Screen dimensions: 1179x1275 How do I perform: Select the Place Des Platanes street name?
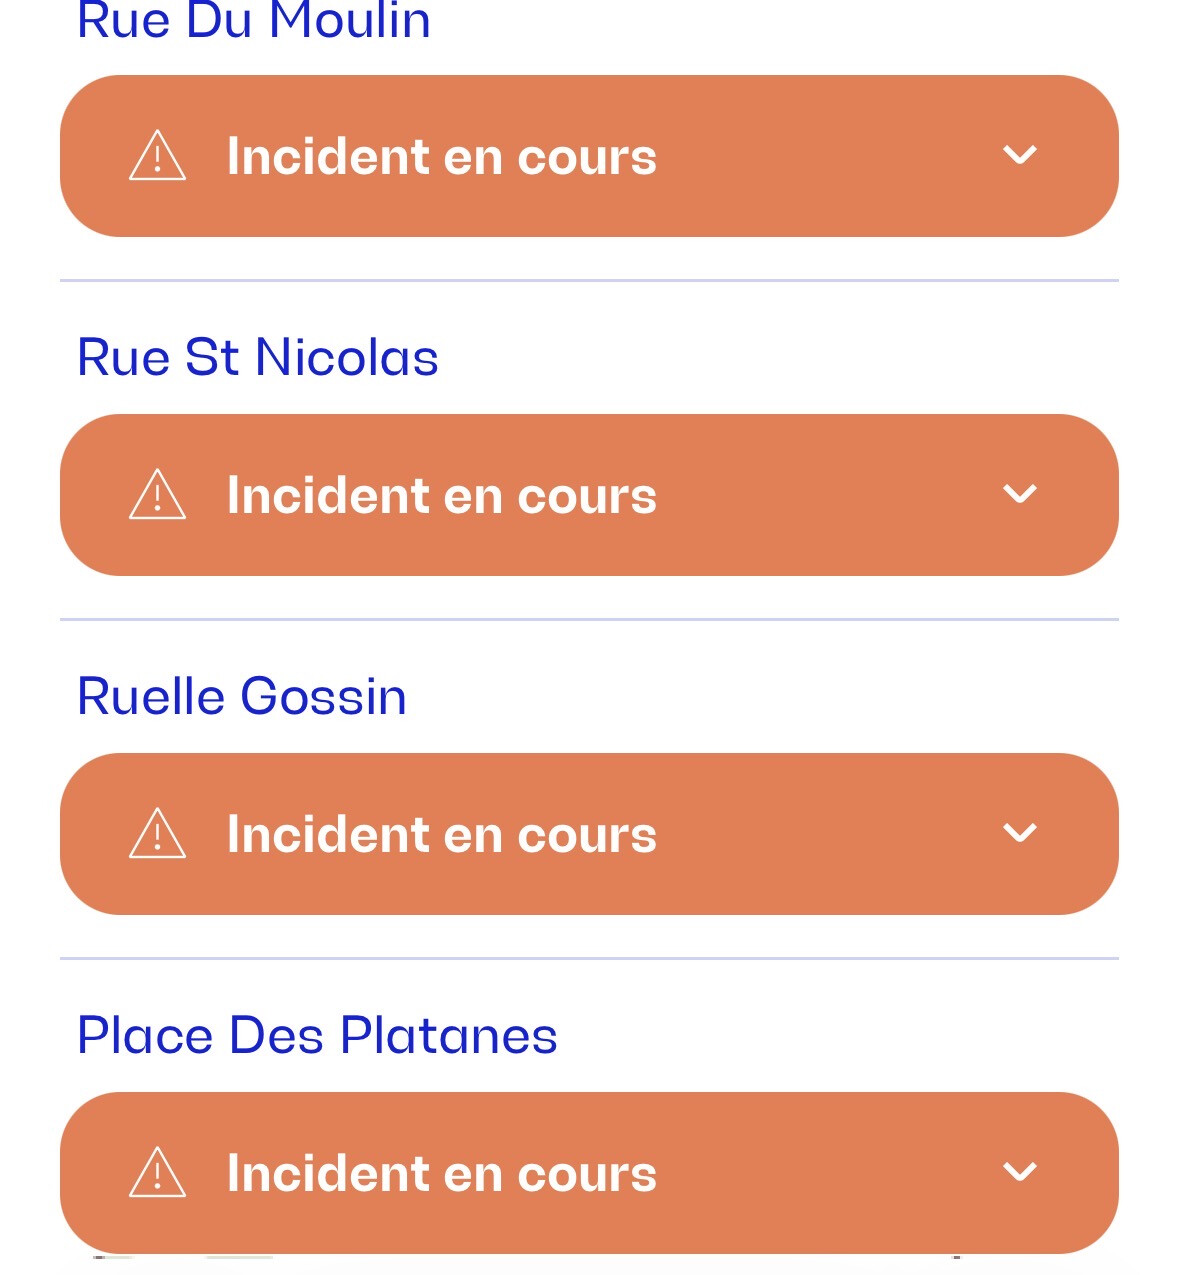pyautogui.click(x=316, y=1036)
